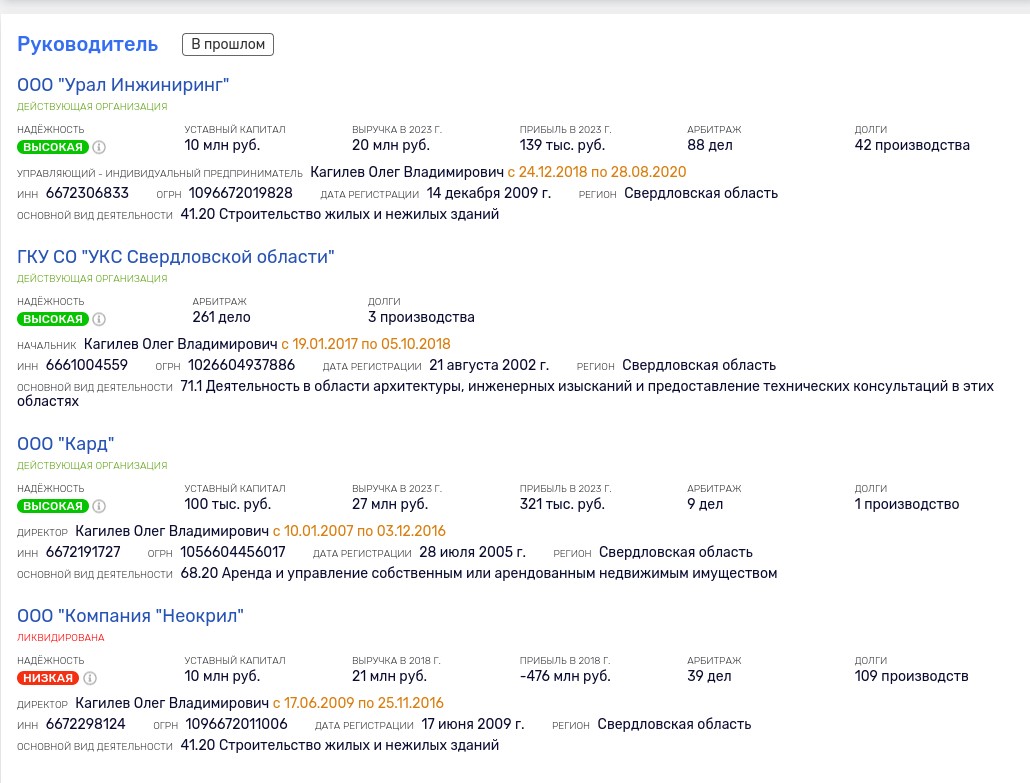This screenshot has height=783, width=1030.
Task: Open the ГКУ СО "УКС Свердловской области" link
Action: (175, 257)
